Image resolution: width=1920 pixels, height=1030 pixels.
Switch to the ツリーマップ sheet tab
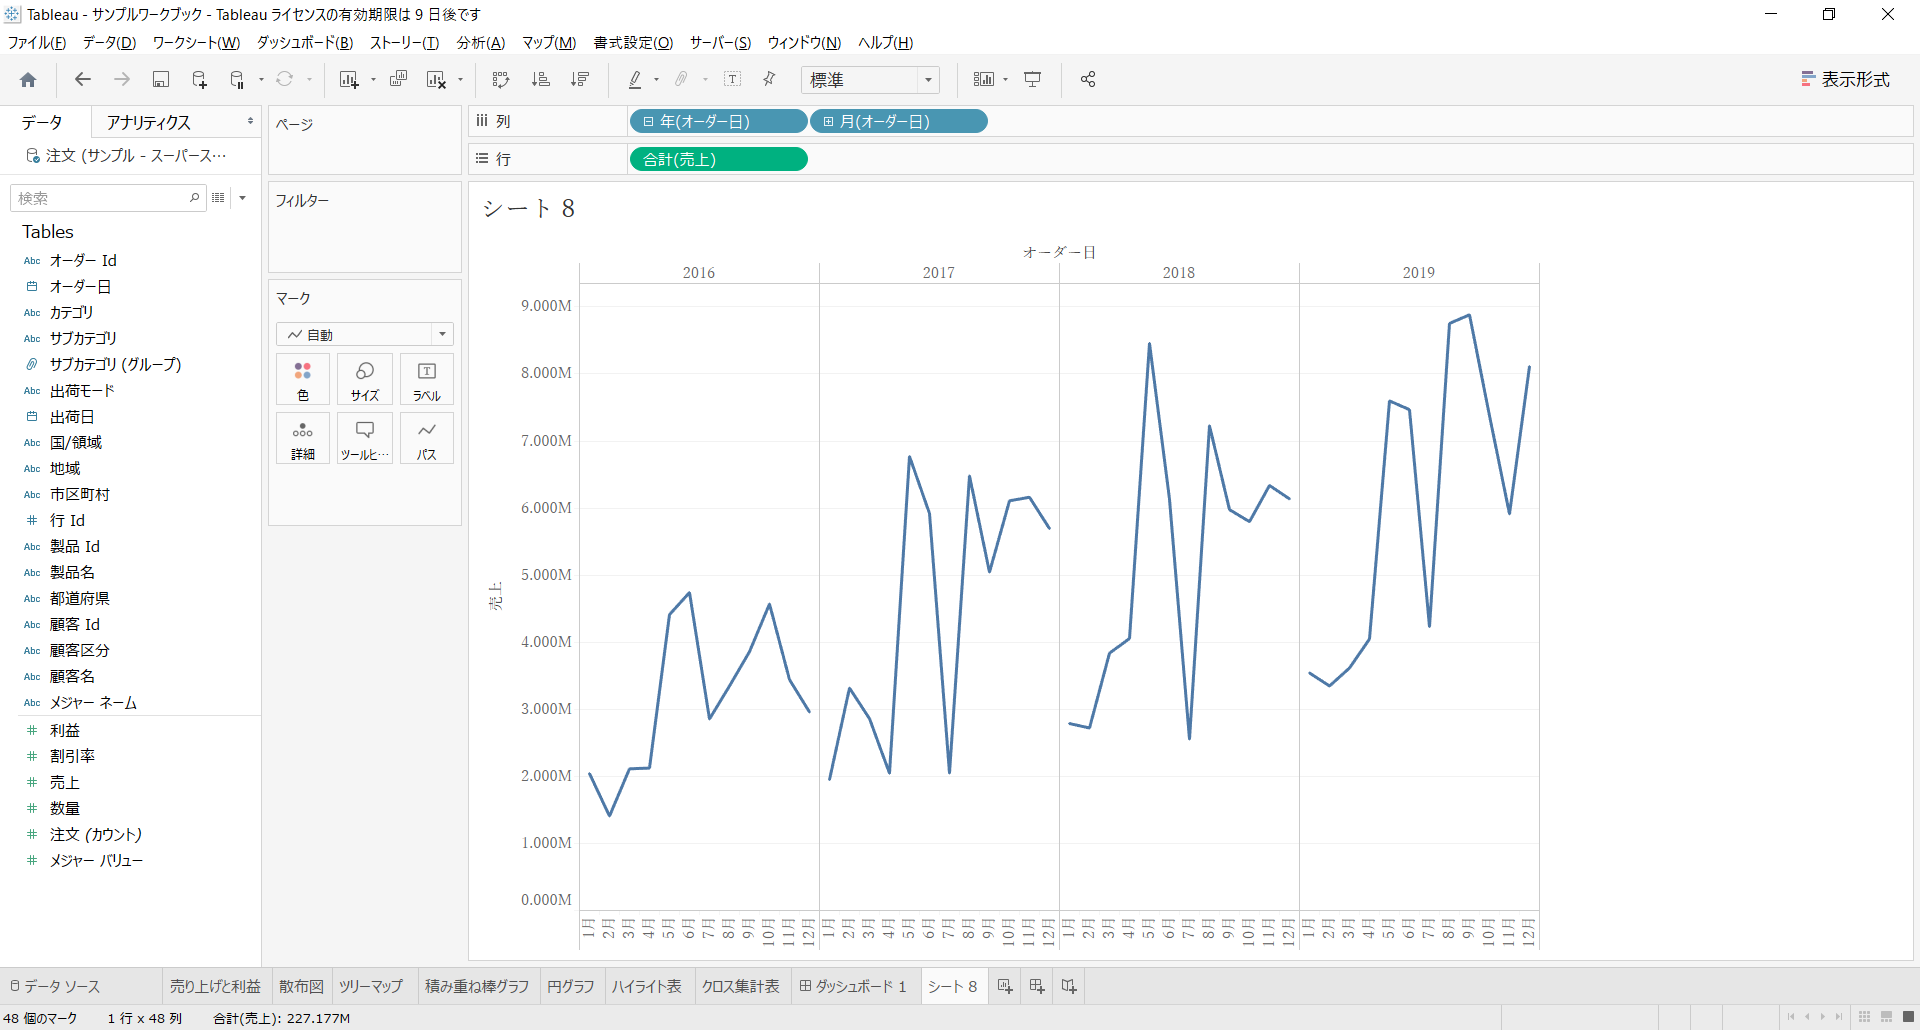click(370, 987)
